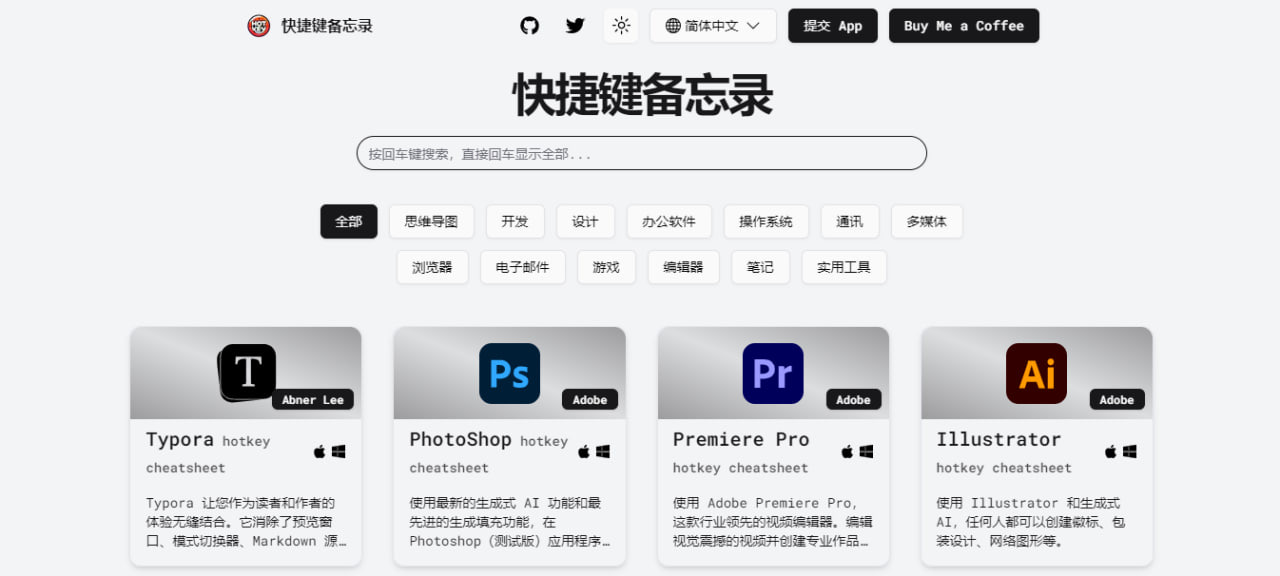
Task: Click Apple platform icon on Illustrator card
Action: pos(1111,452)
